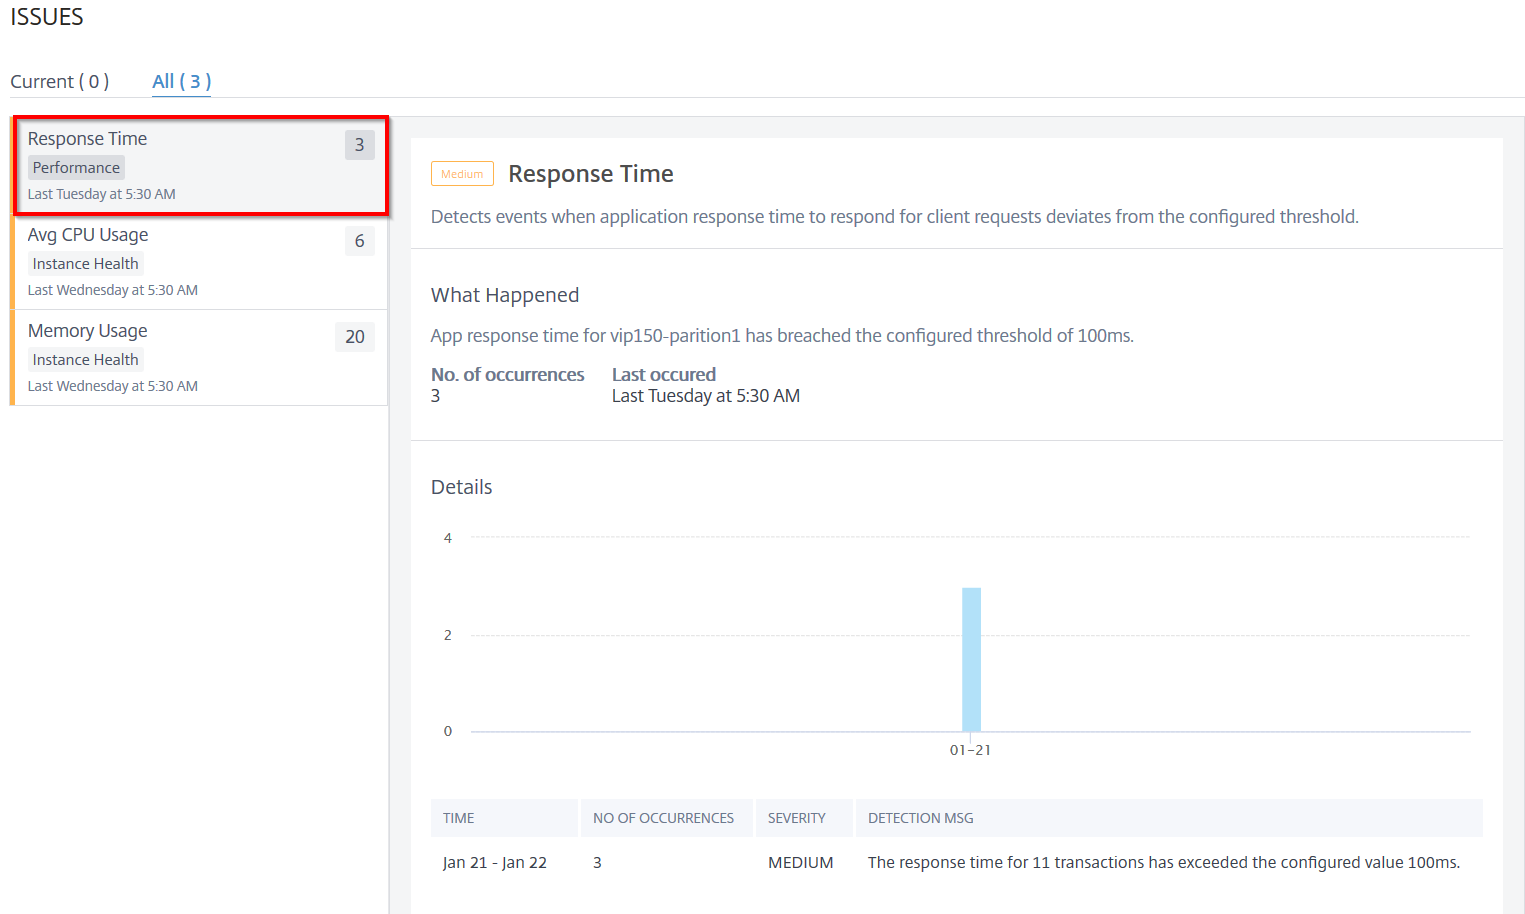Screen dimensions: 1525x914
Task: Click the detection message about 11 transactions
Action: 1164,862
